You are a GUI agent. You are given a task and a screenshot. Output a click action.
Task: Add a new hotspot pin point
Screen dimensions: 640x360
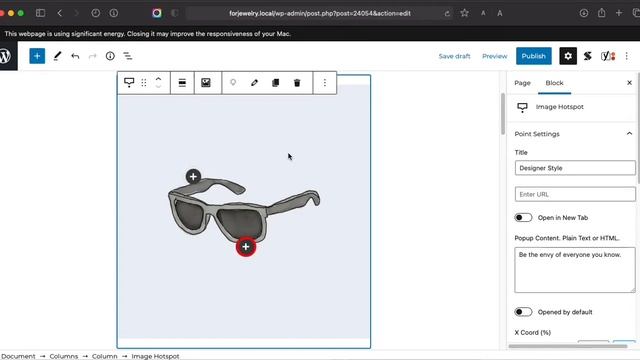[x=233, y=83]
